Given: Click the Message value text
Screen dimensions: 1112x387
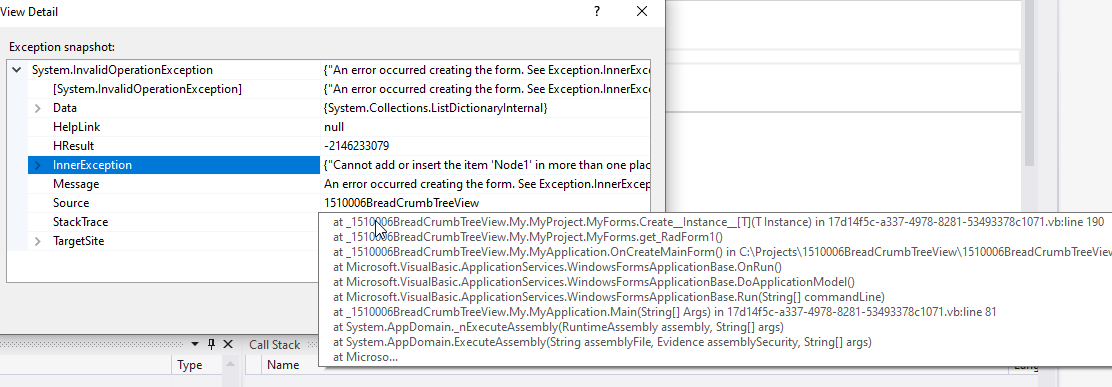Looking at the screenshot, I should pyautogui.click(x=486, y=184).
